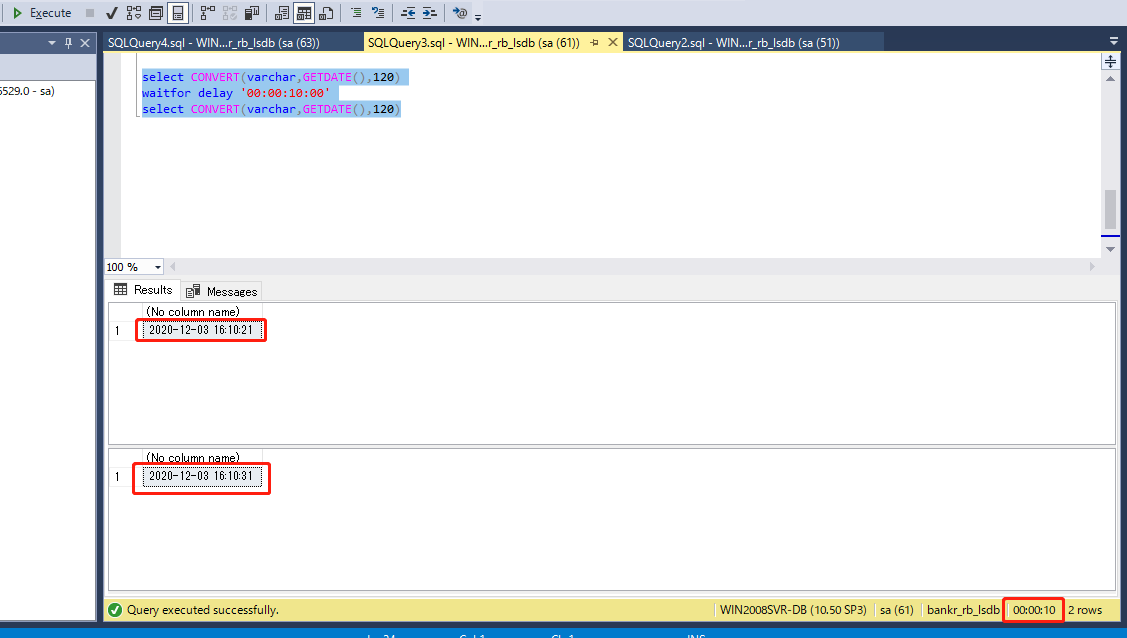This screenshot has height=638, width=1127.
Task: Click the sa (61) status bar entry
Action: 897,610
